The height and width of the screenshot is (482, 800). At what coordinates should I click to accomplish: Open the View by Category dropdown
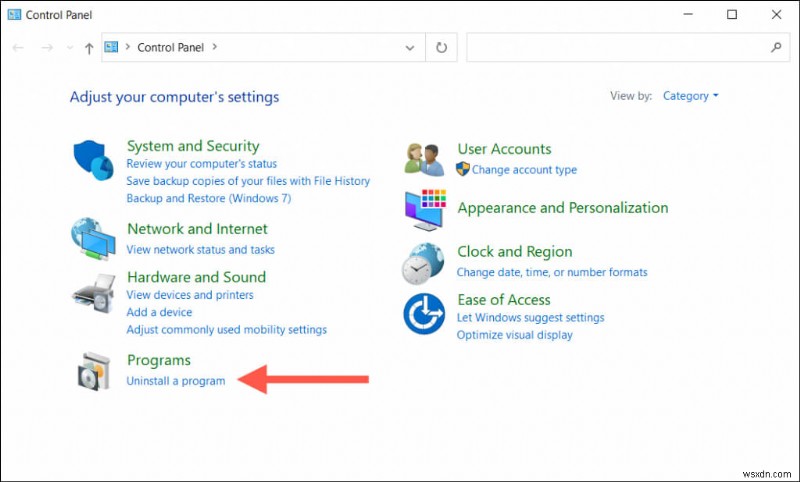point(690,96)
